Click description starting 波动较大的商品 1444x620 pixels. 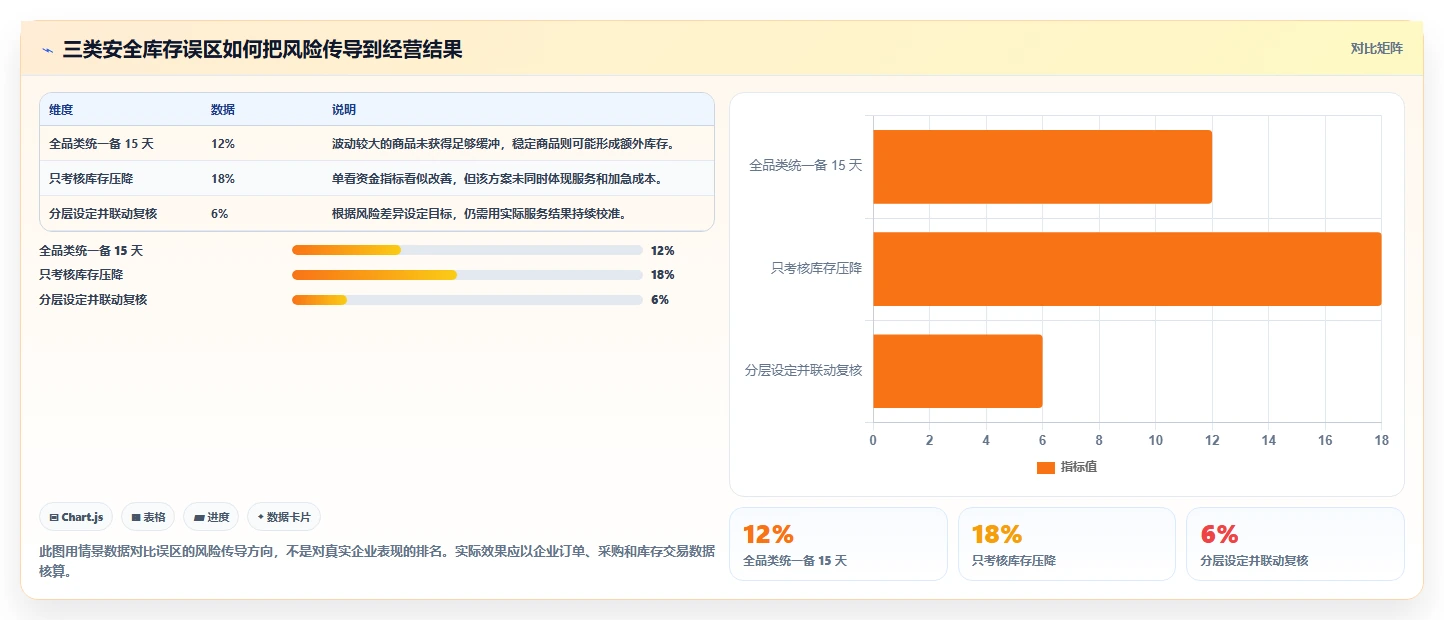[x=503, y=143]
